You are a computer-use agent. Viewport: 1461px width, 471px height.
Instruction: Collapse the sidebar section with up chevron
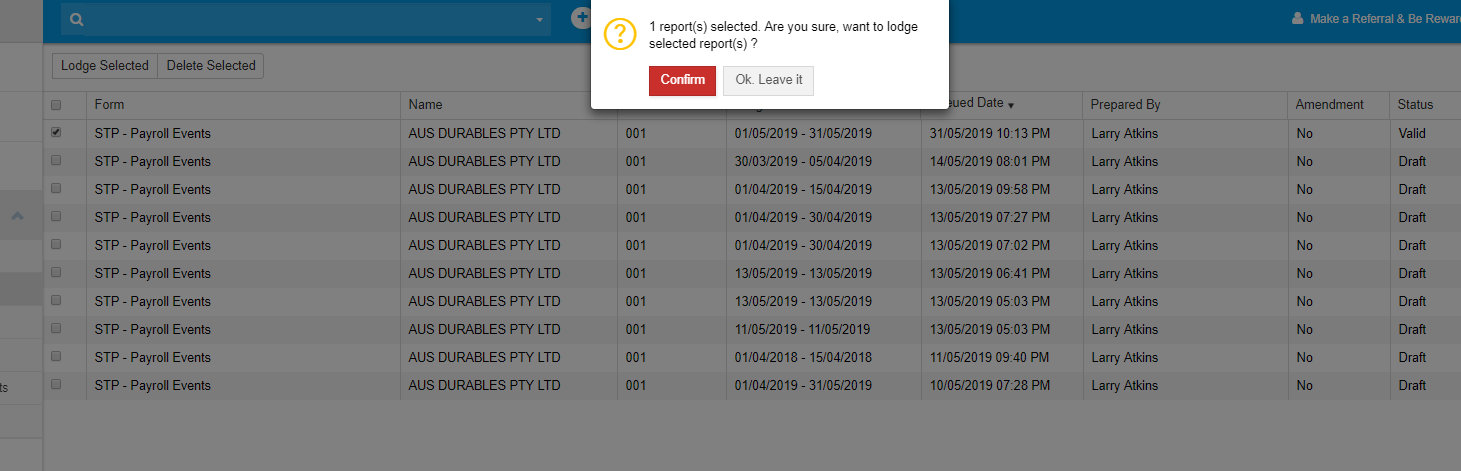[18, 216]
